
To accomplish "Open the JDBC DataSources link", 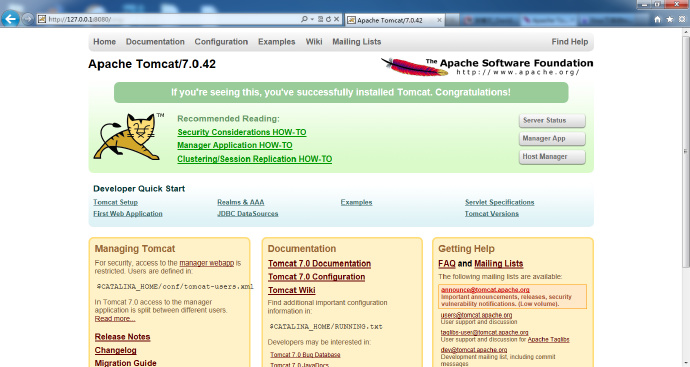I will [x=247, y=213].
